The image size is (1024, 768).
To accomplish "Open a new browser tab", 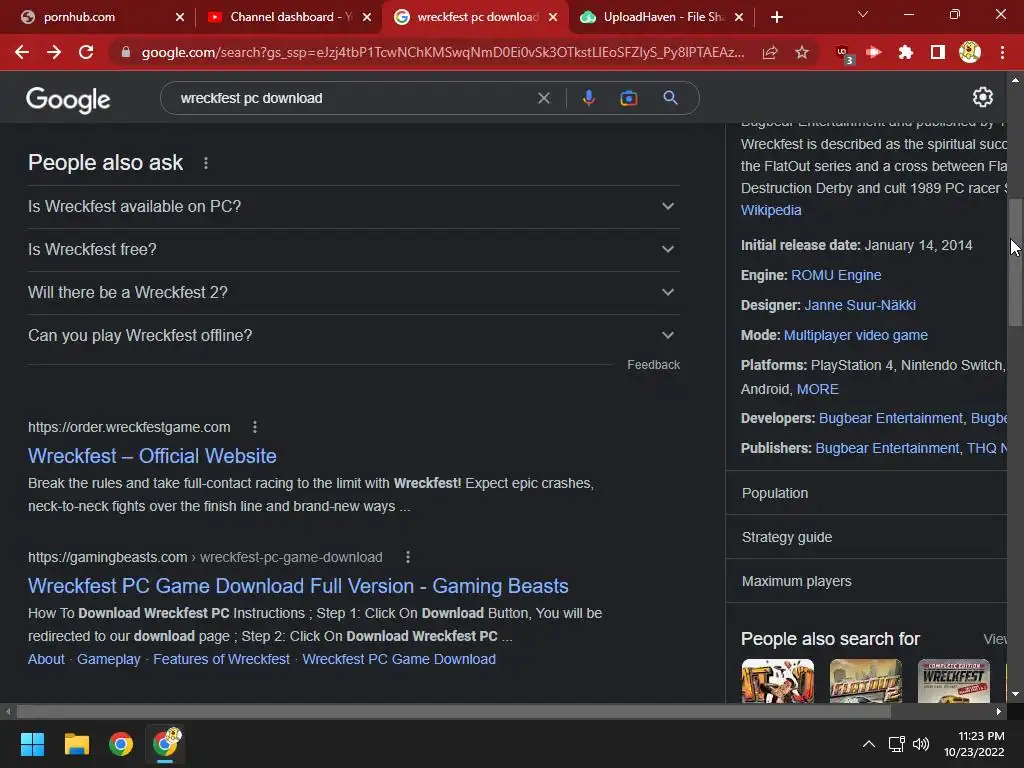I will 776,17.
